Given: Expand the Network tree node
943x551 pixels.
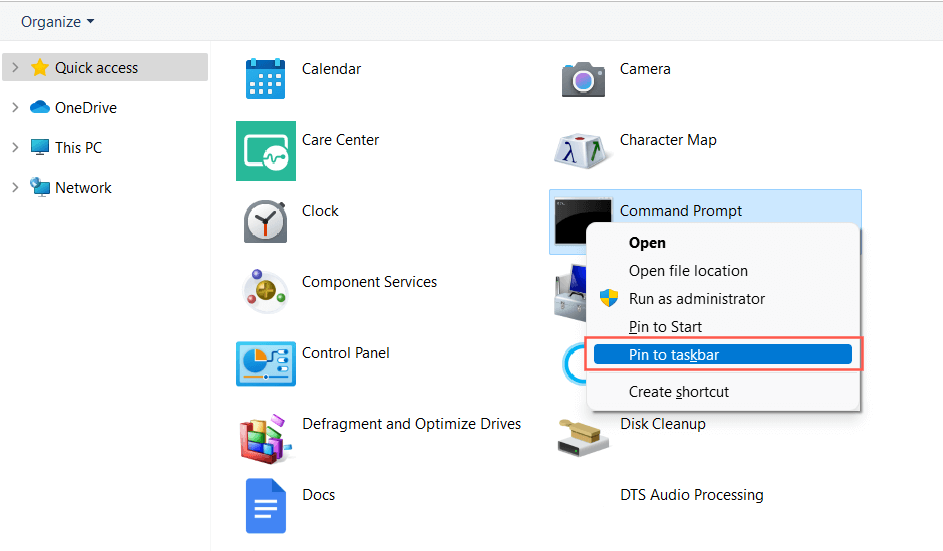Looking at the screenshot, I should click(15, 188).
